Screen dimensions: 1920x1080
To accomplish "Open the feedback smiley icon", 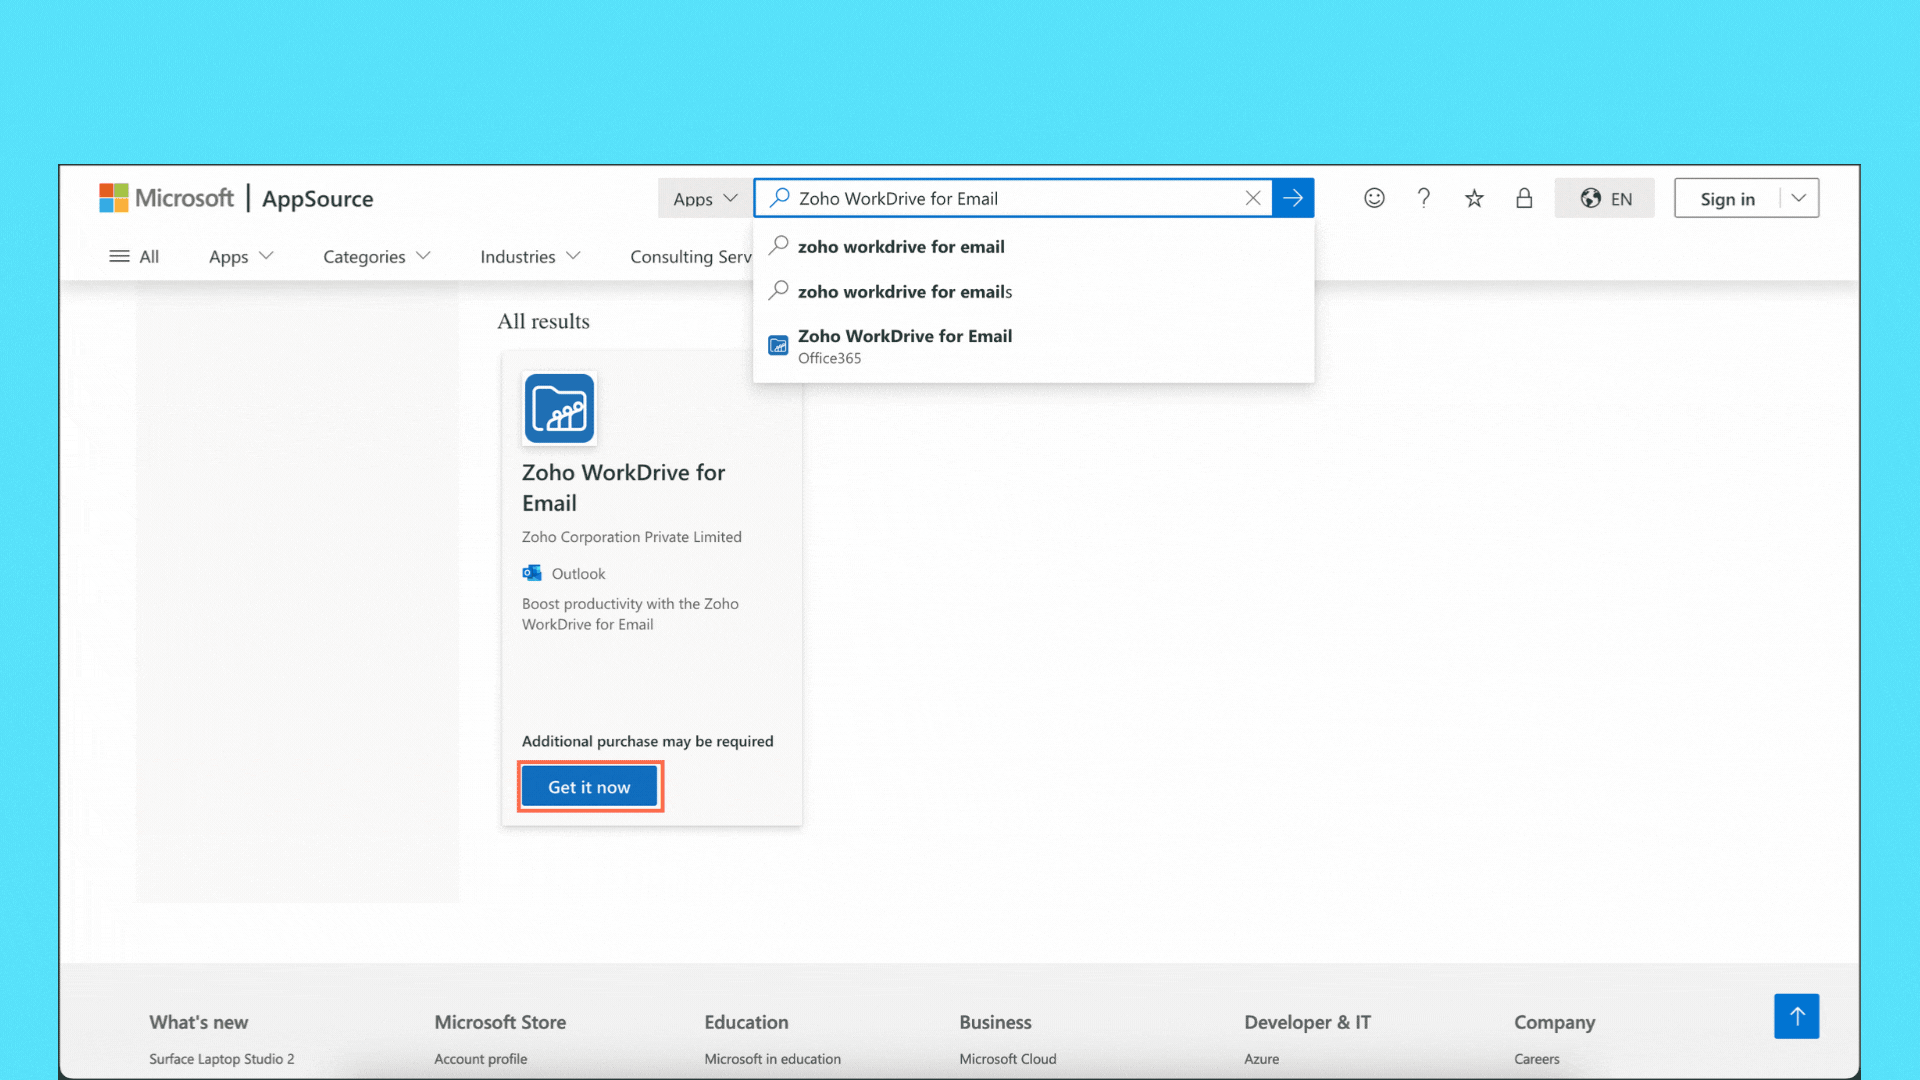I will point(1374,198).
